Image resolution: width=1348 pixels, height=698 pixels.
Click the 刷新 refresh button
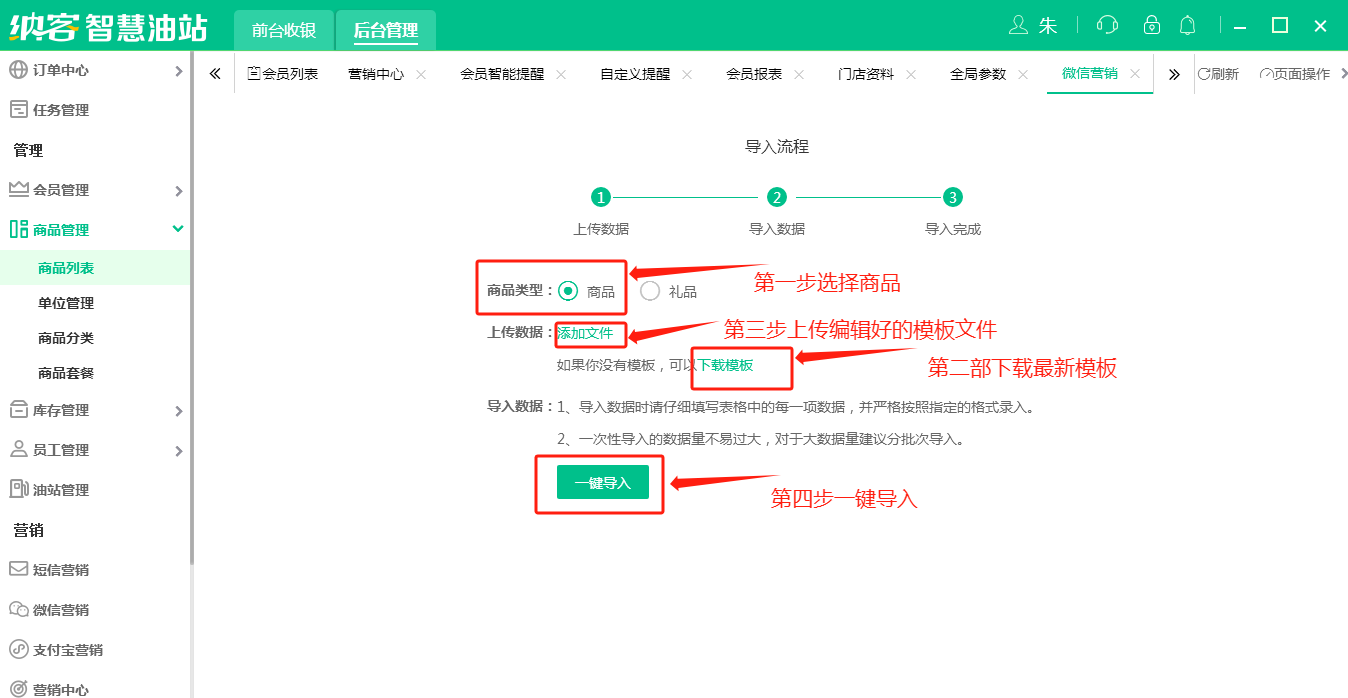1218,74
